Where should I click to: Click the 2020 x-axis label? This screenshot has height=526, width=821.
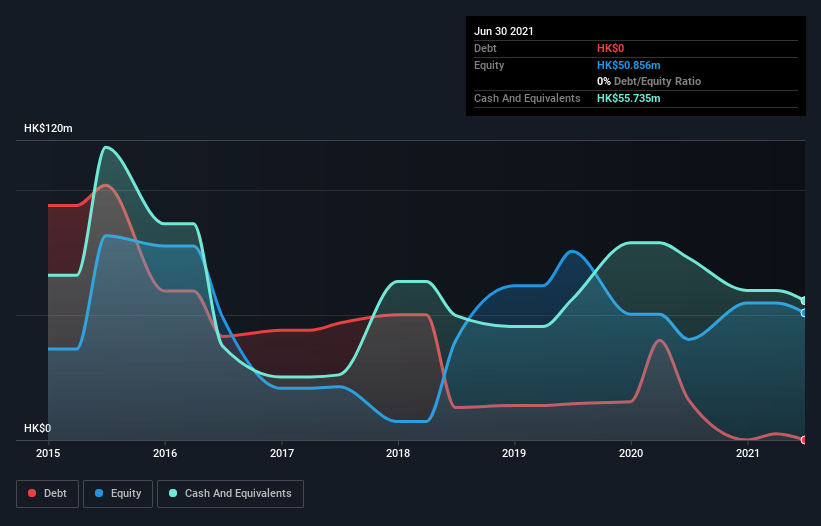coord(631,453)
